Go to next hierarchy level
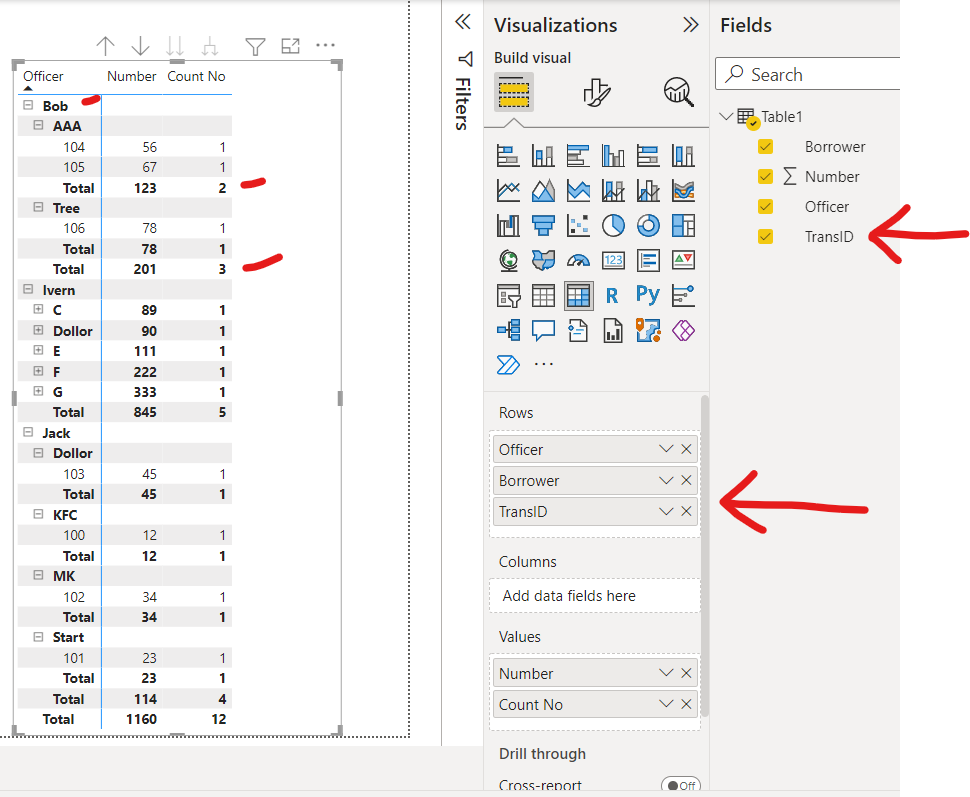The height and width of the screenshot is (797, 970). pyautogui.click(x=175, y=45)
